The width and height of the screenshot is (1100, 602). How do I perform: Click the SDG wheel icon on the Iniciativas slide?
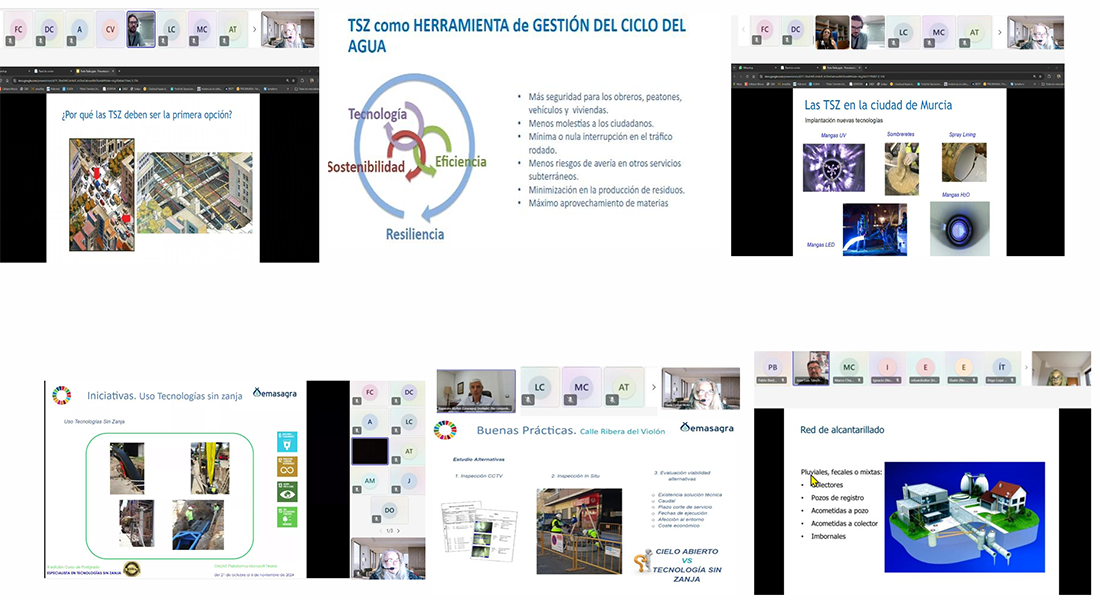point(62,396)
